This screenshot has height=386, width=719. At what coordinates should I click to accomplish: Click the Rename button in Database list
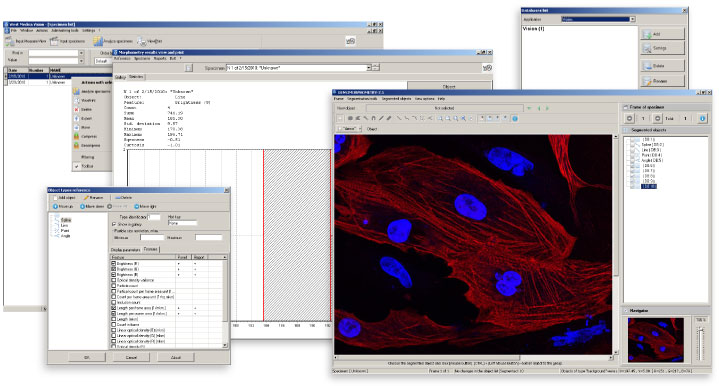(x=662, y=81)
